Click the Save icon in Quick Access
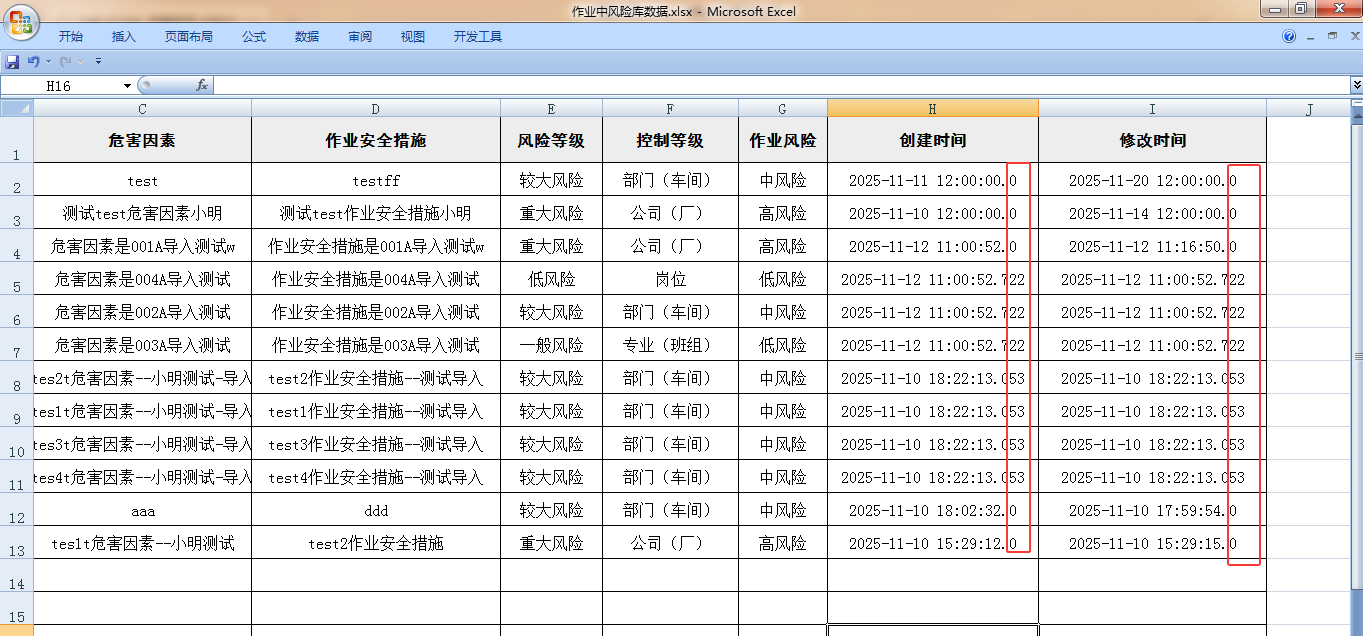 pyautogui.click(x=12, y=62)
